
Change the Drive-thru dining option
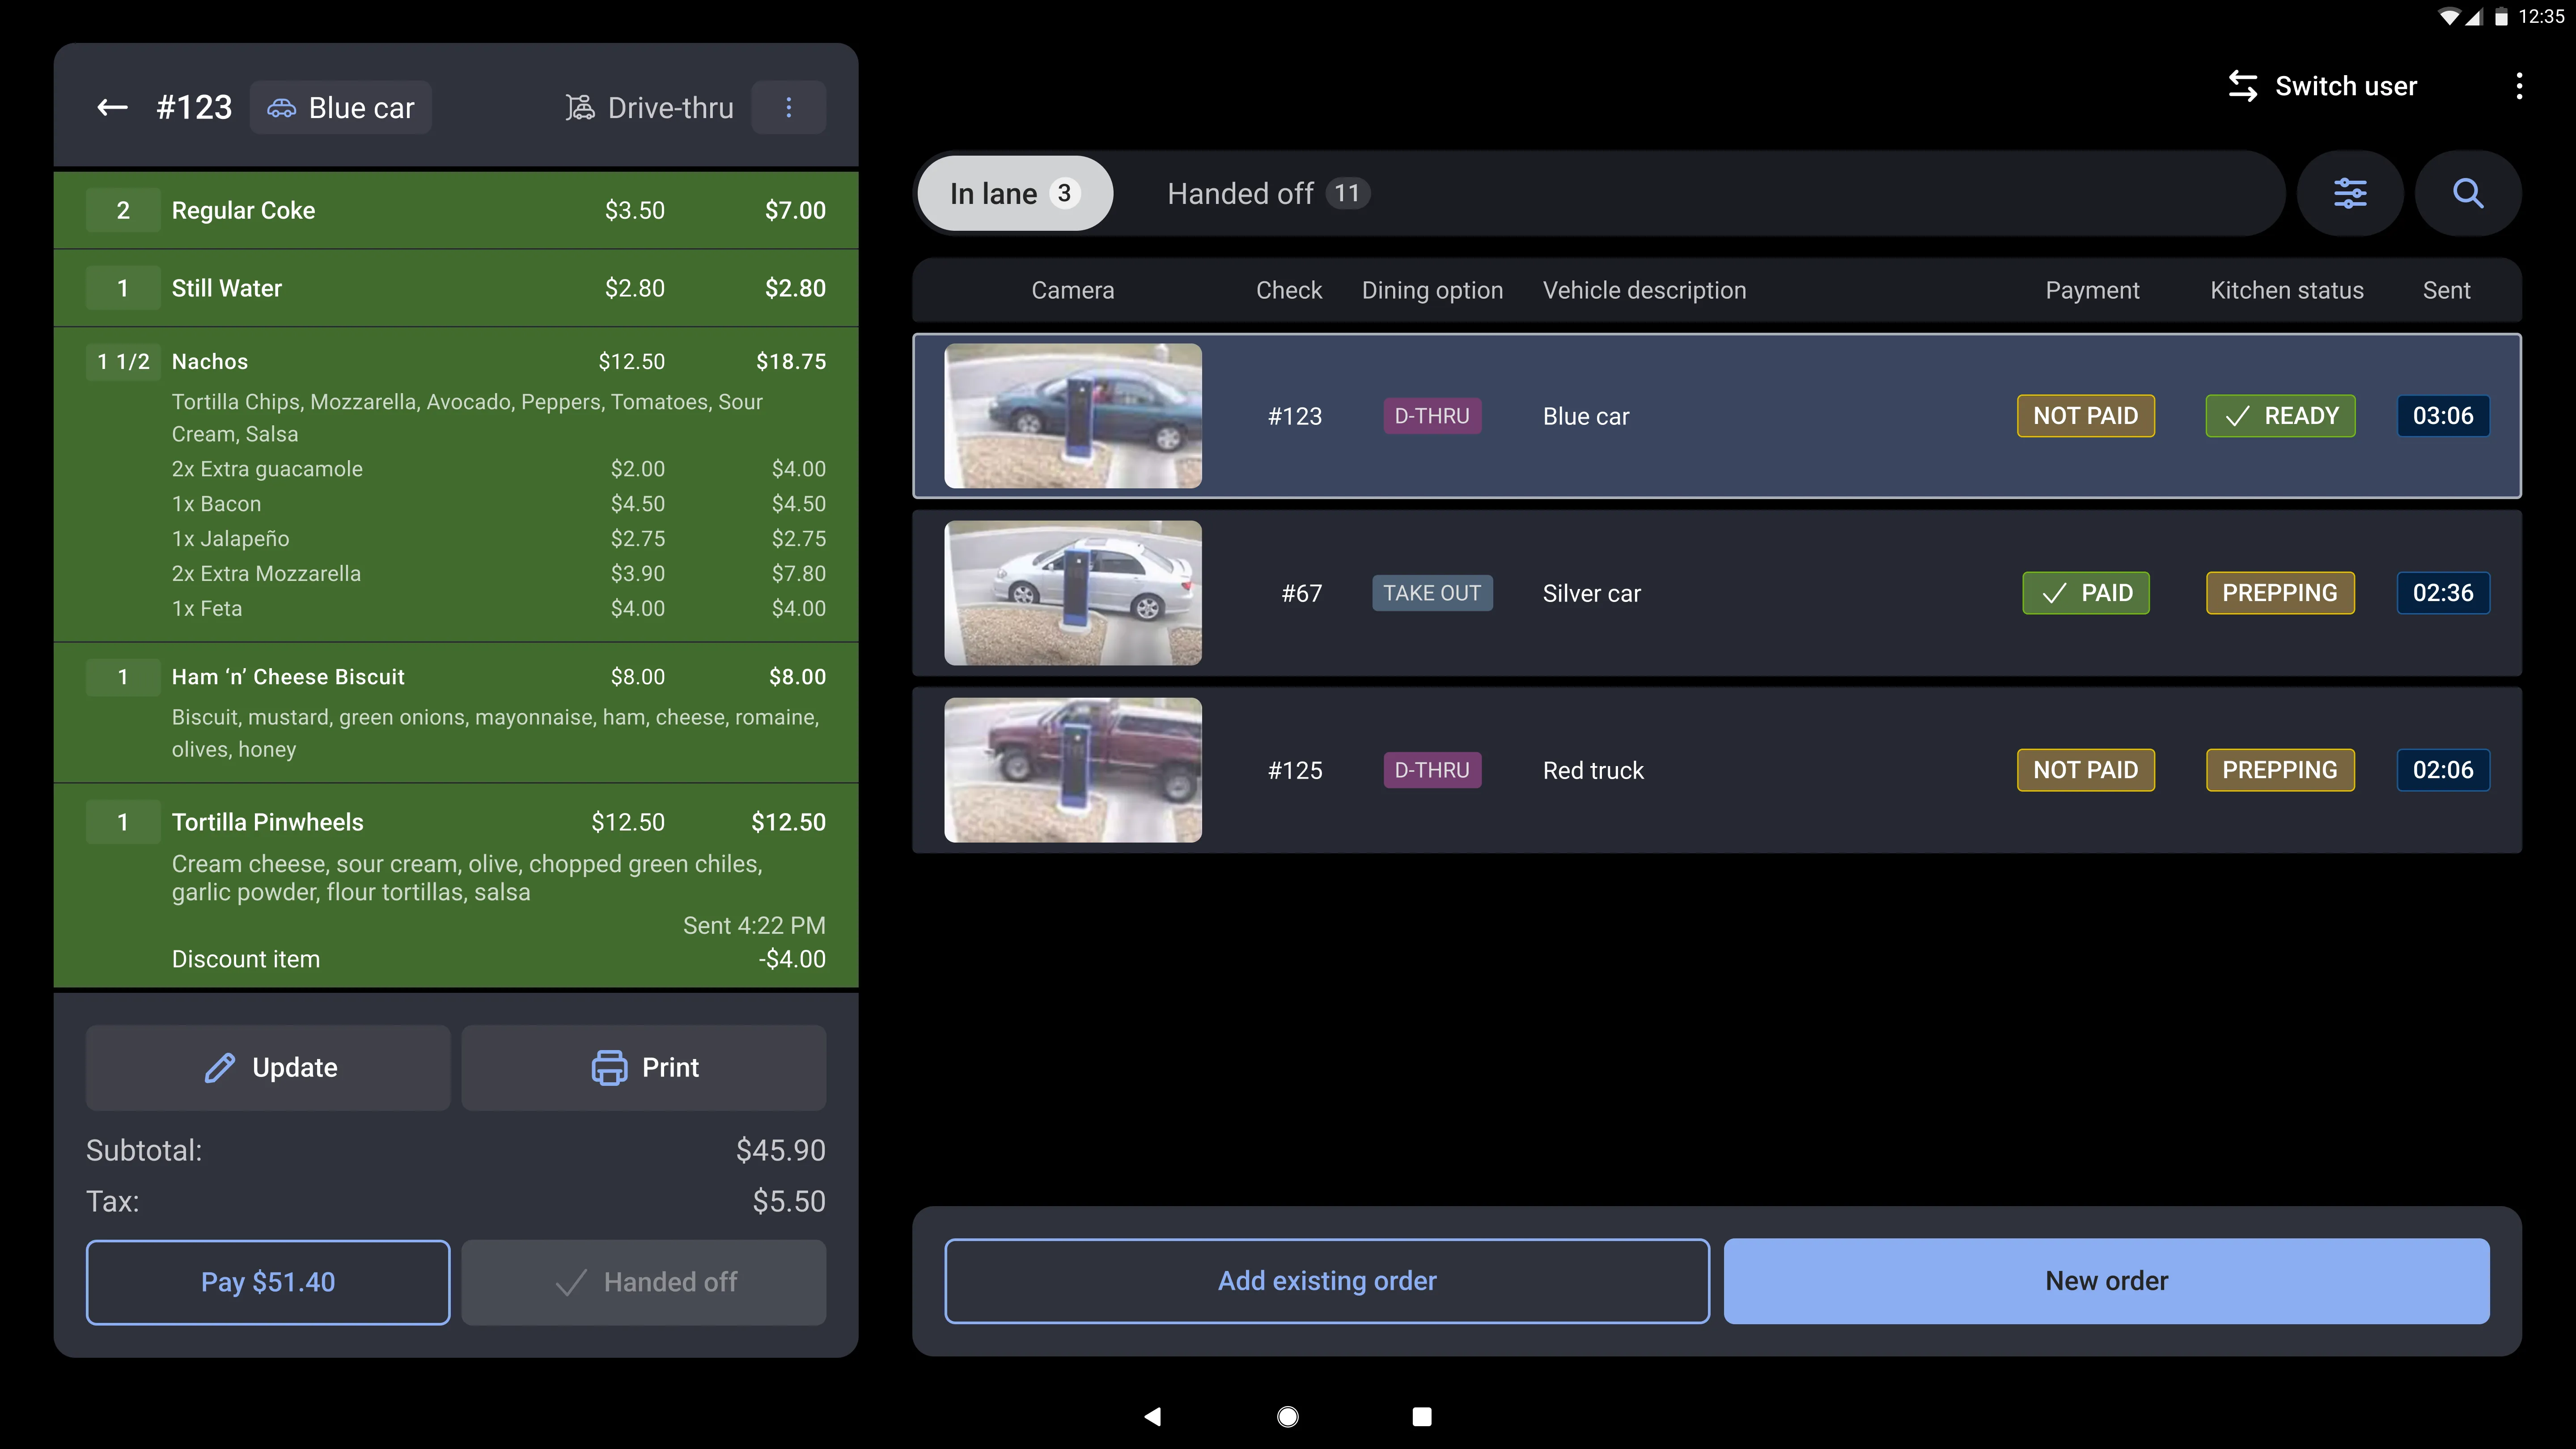click(650, 107)
